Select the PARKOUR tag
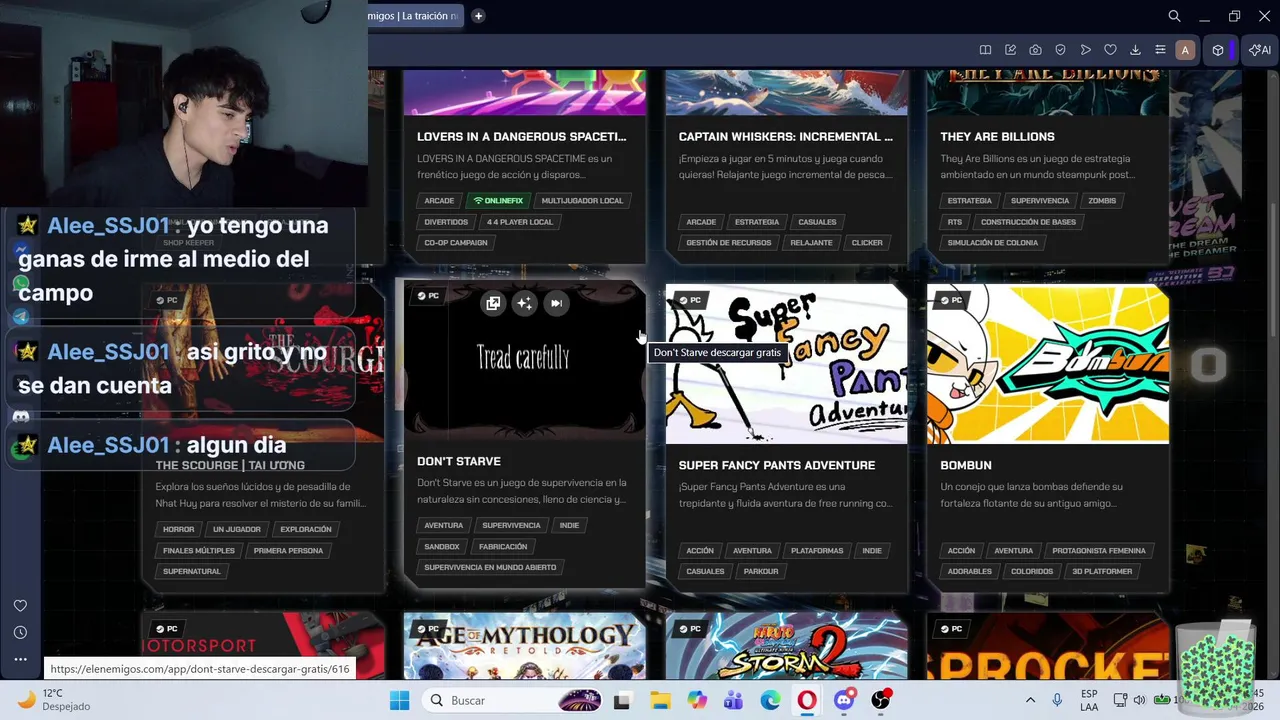 click(759, 571)
